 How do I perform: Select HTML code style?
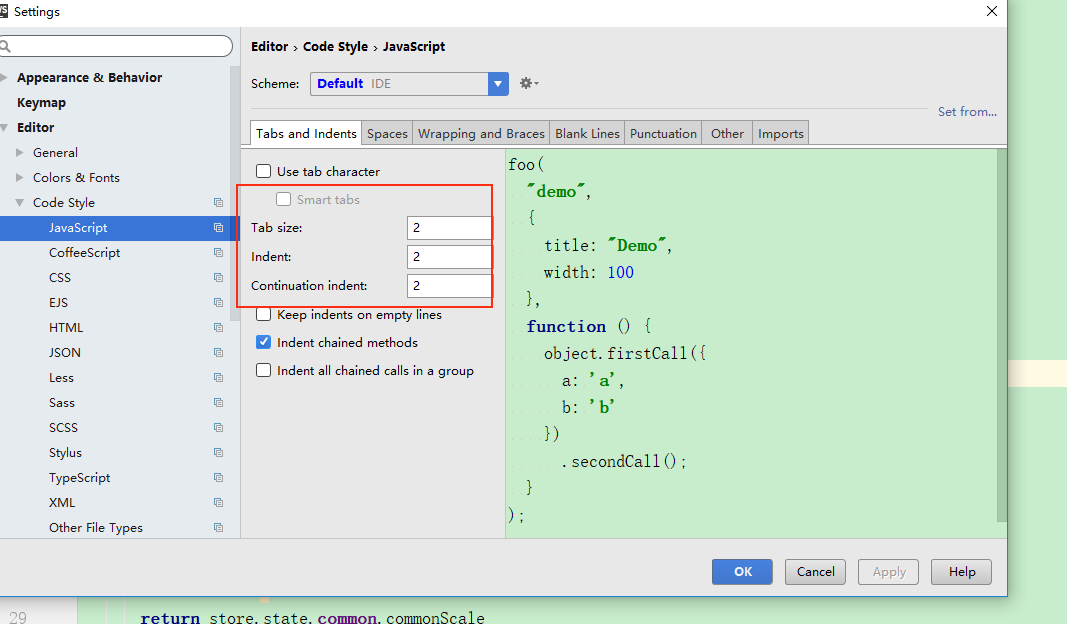click(x=66, y=328)
